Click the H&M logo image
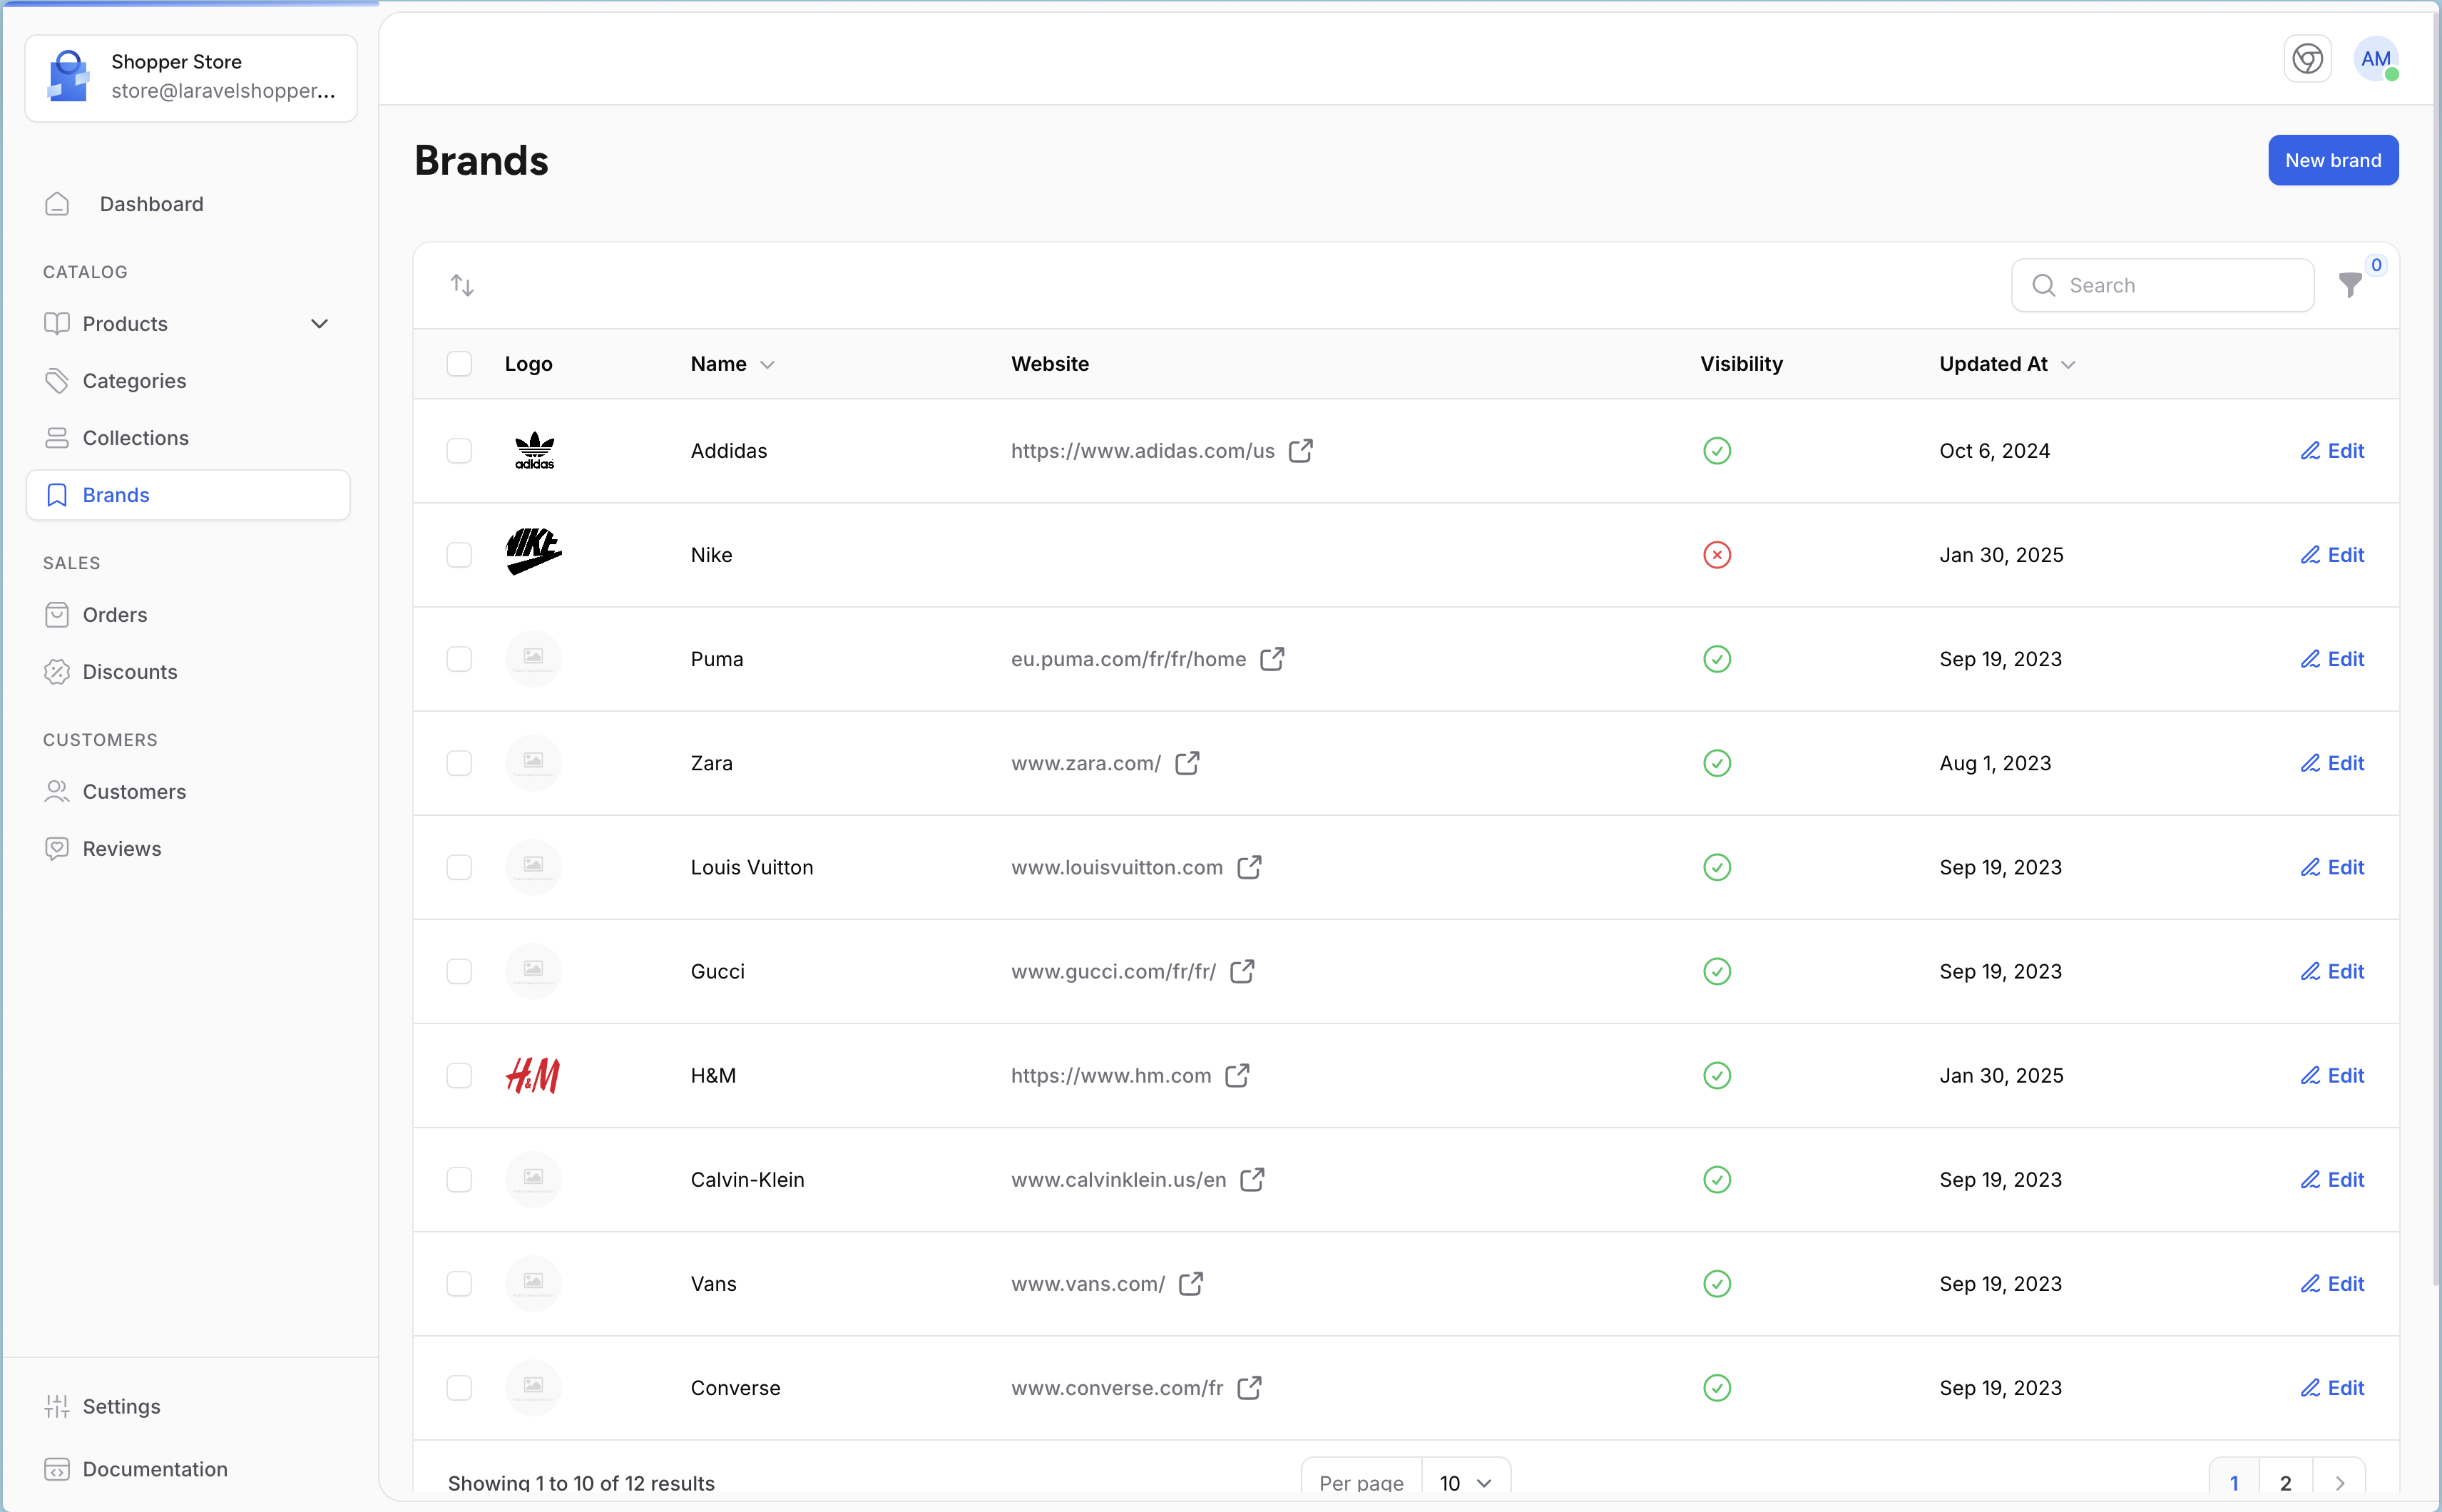This screenshot has height=1512, width=2442. pyautogui.click(x=533, y=1075)
